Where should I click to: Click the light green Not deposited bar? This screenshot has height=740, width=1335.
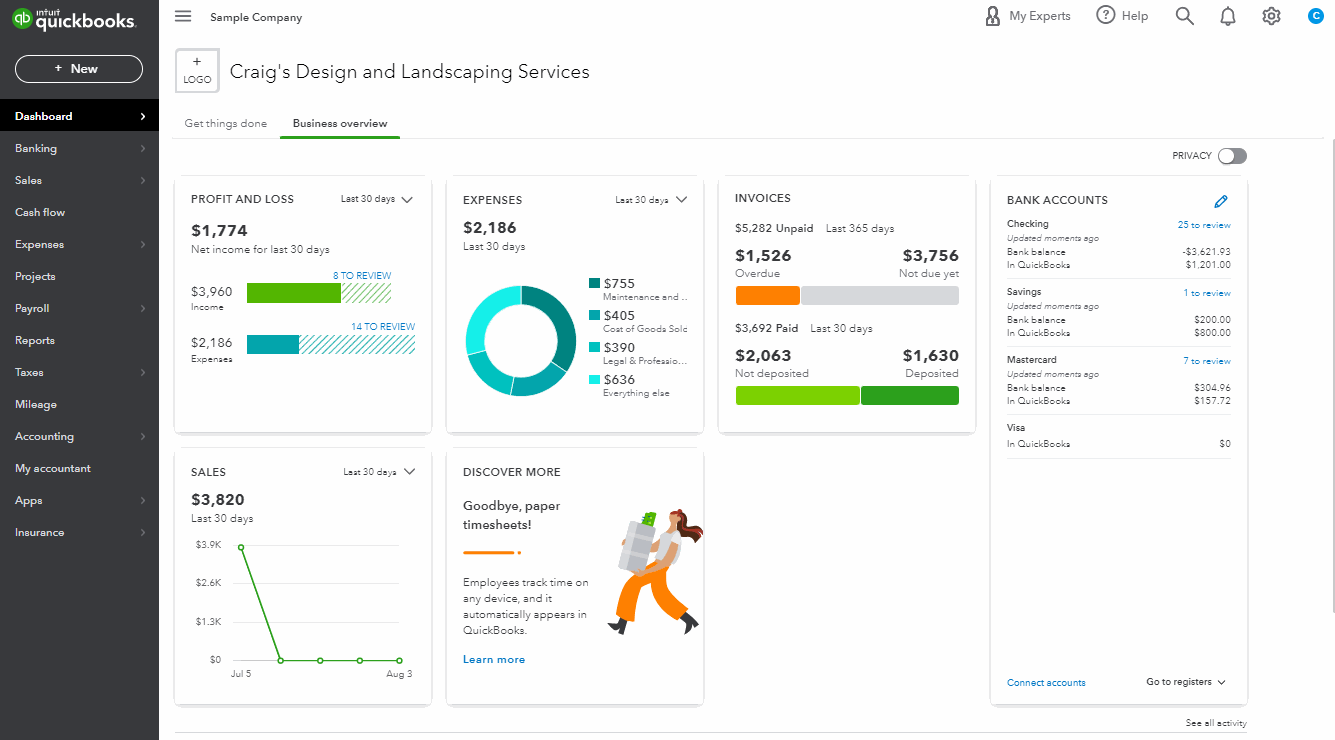point(797,395)
